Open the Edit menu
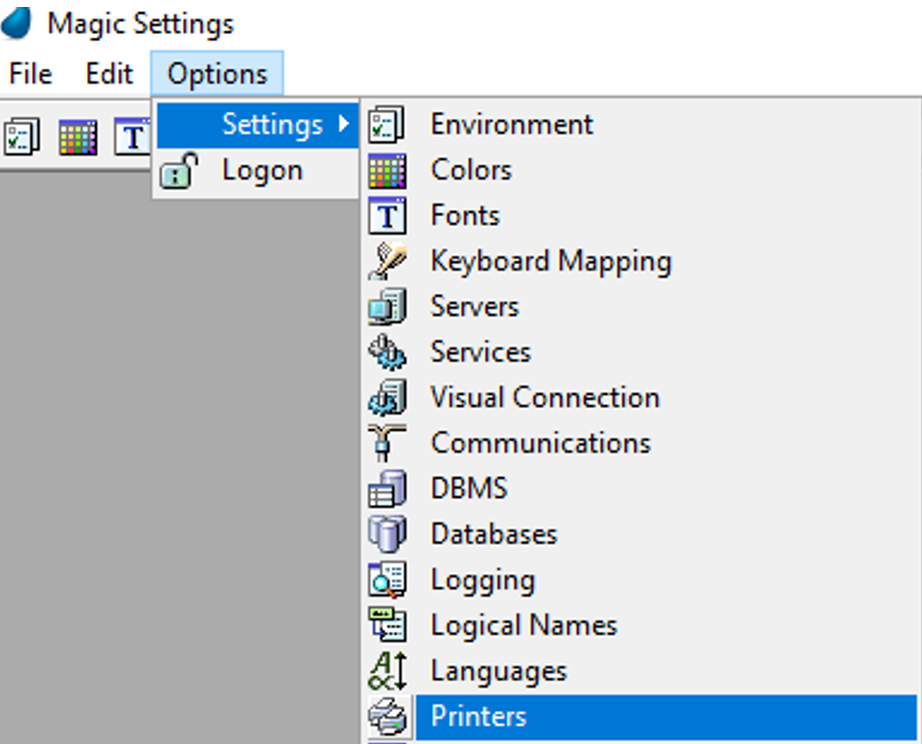Image resolution: width=922 pixels, height=744 pixels. pyautogui.click(x=109, y=74)
